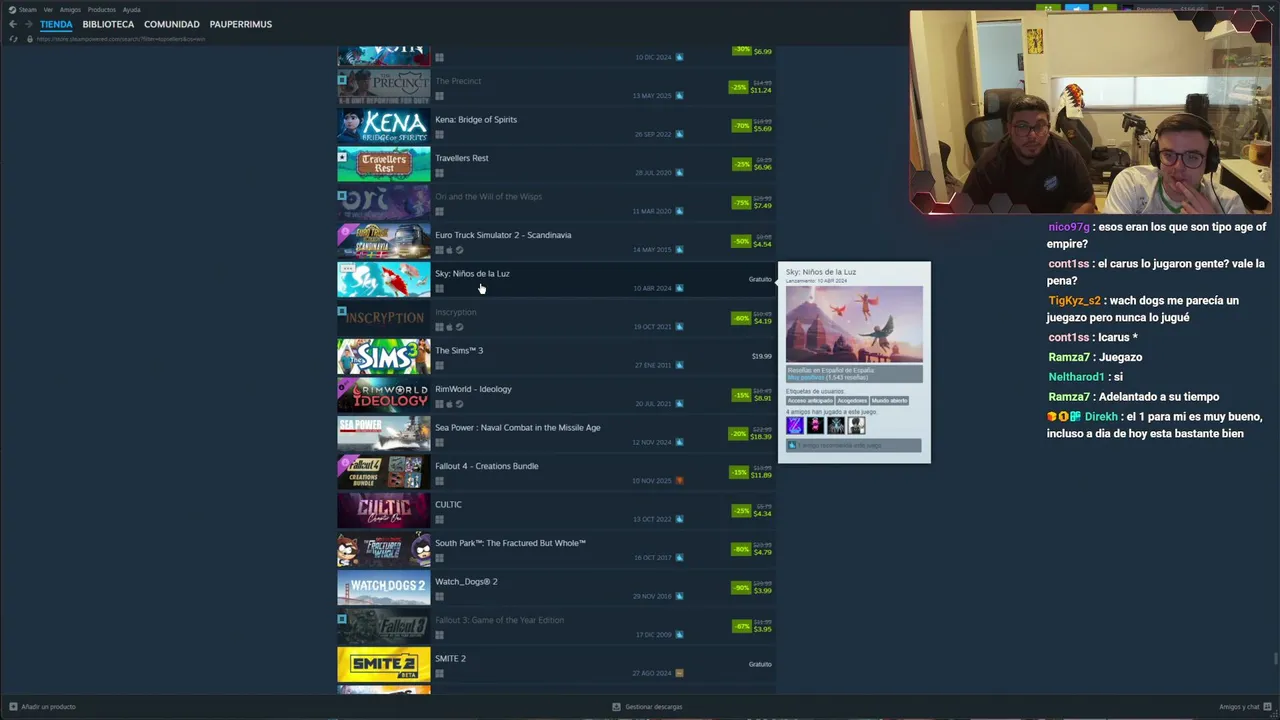Click the store URL address bar
This screenshot has width=1280, height=720.
coord(120,39)
